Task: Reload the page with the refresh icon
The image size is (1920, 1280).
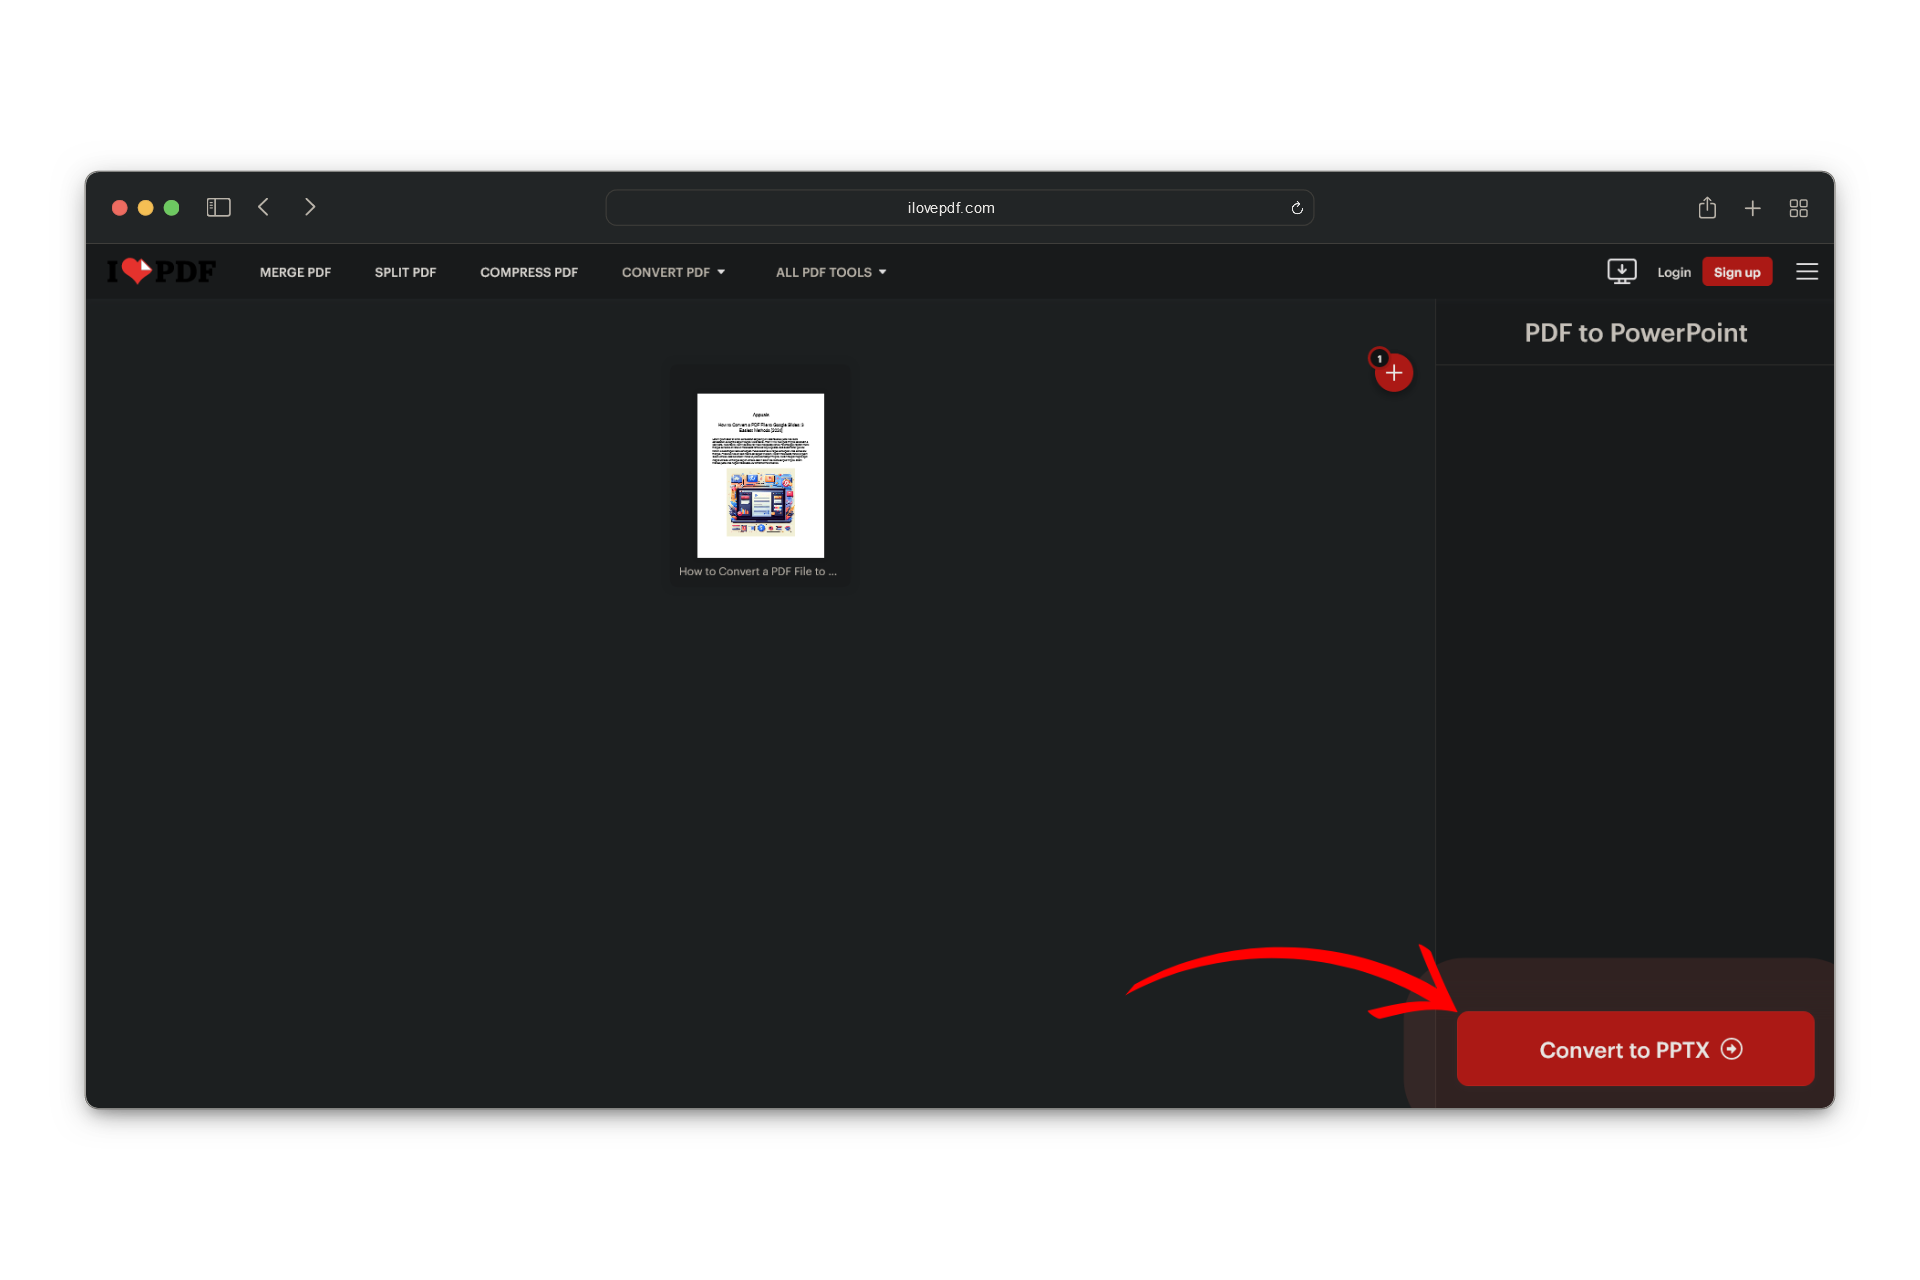Action: 1296,208
